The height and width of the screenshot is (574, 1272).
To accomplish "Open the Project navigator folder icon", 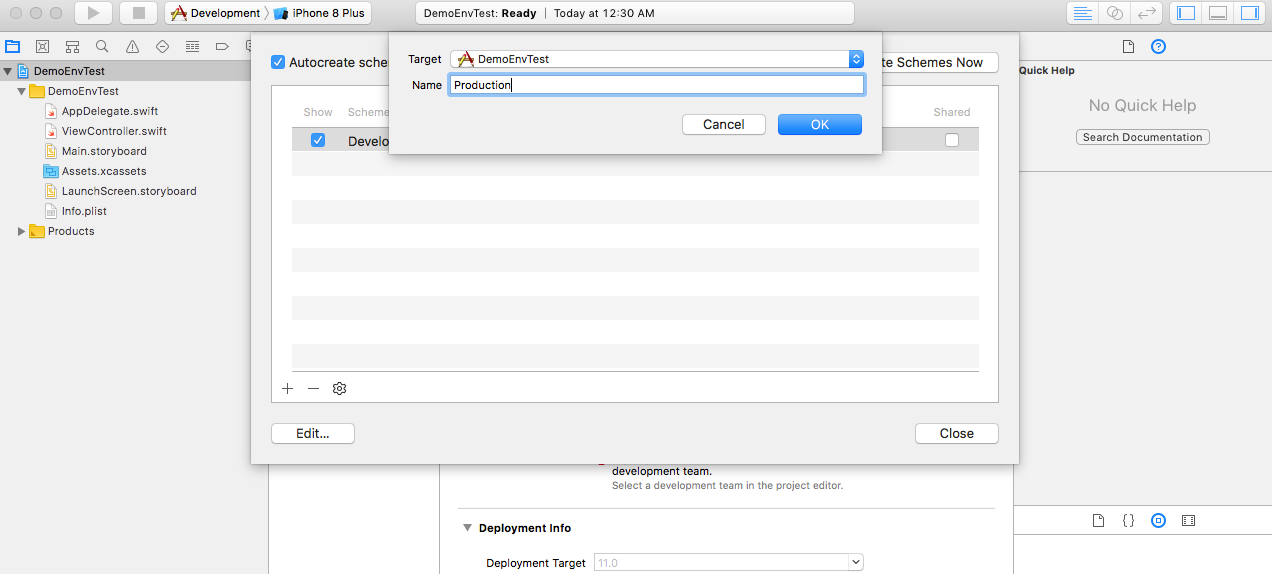I will [13, 46].
